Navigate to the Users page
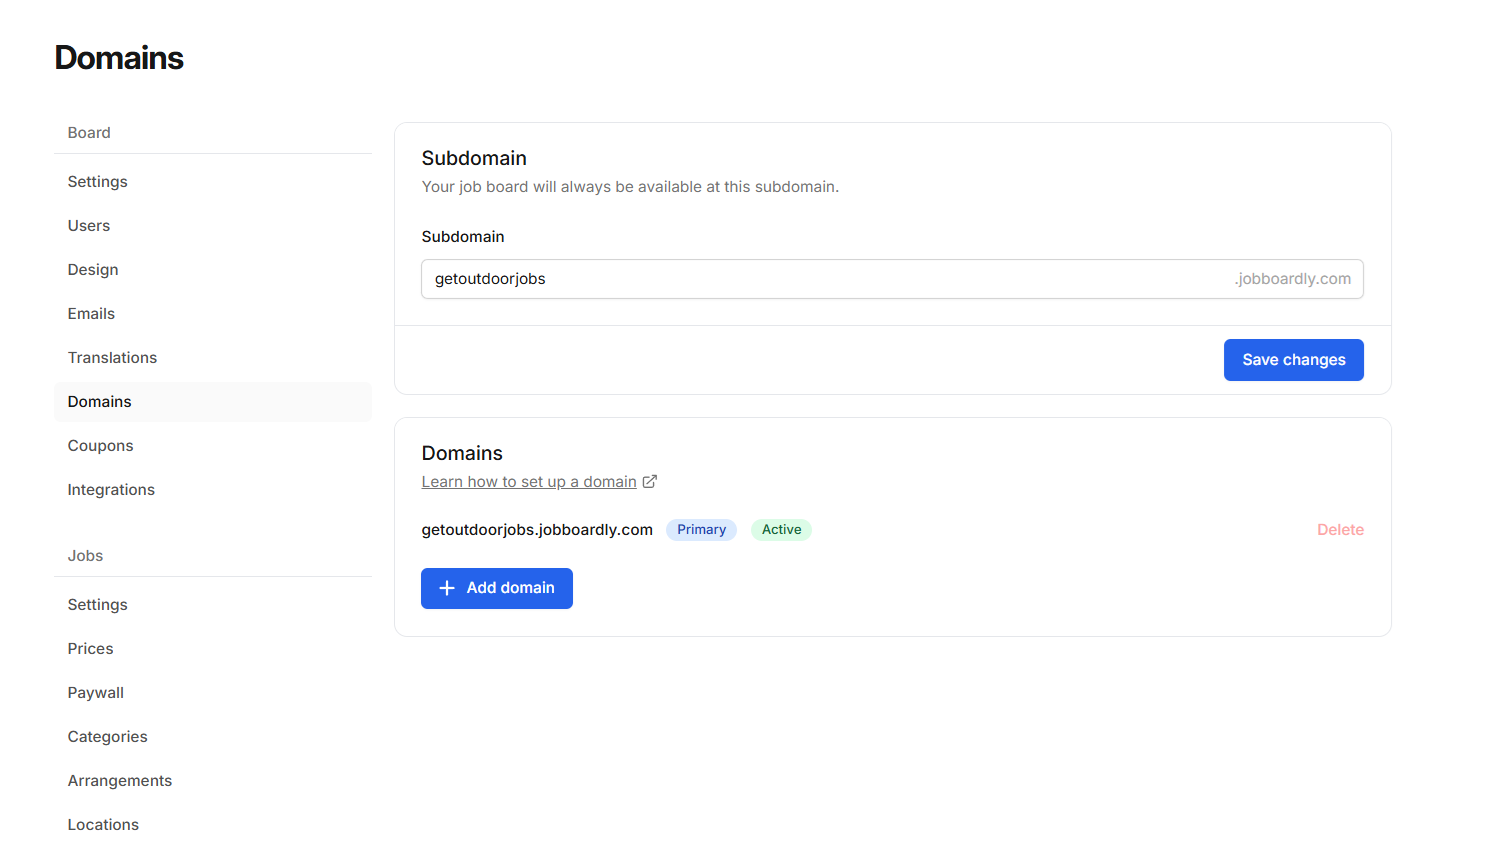This screenshot has width=1500, height=856. coord(88,225)
